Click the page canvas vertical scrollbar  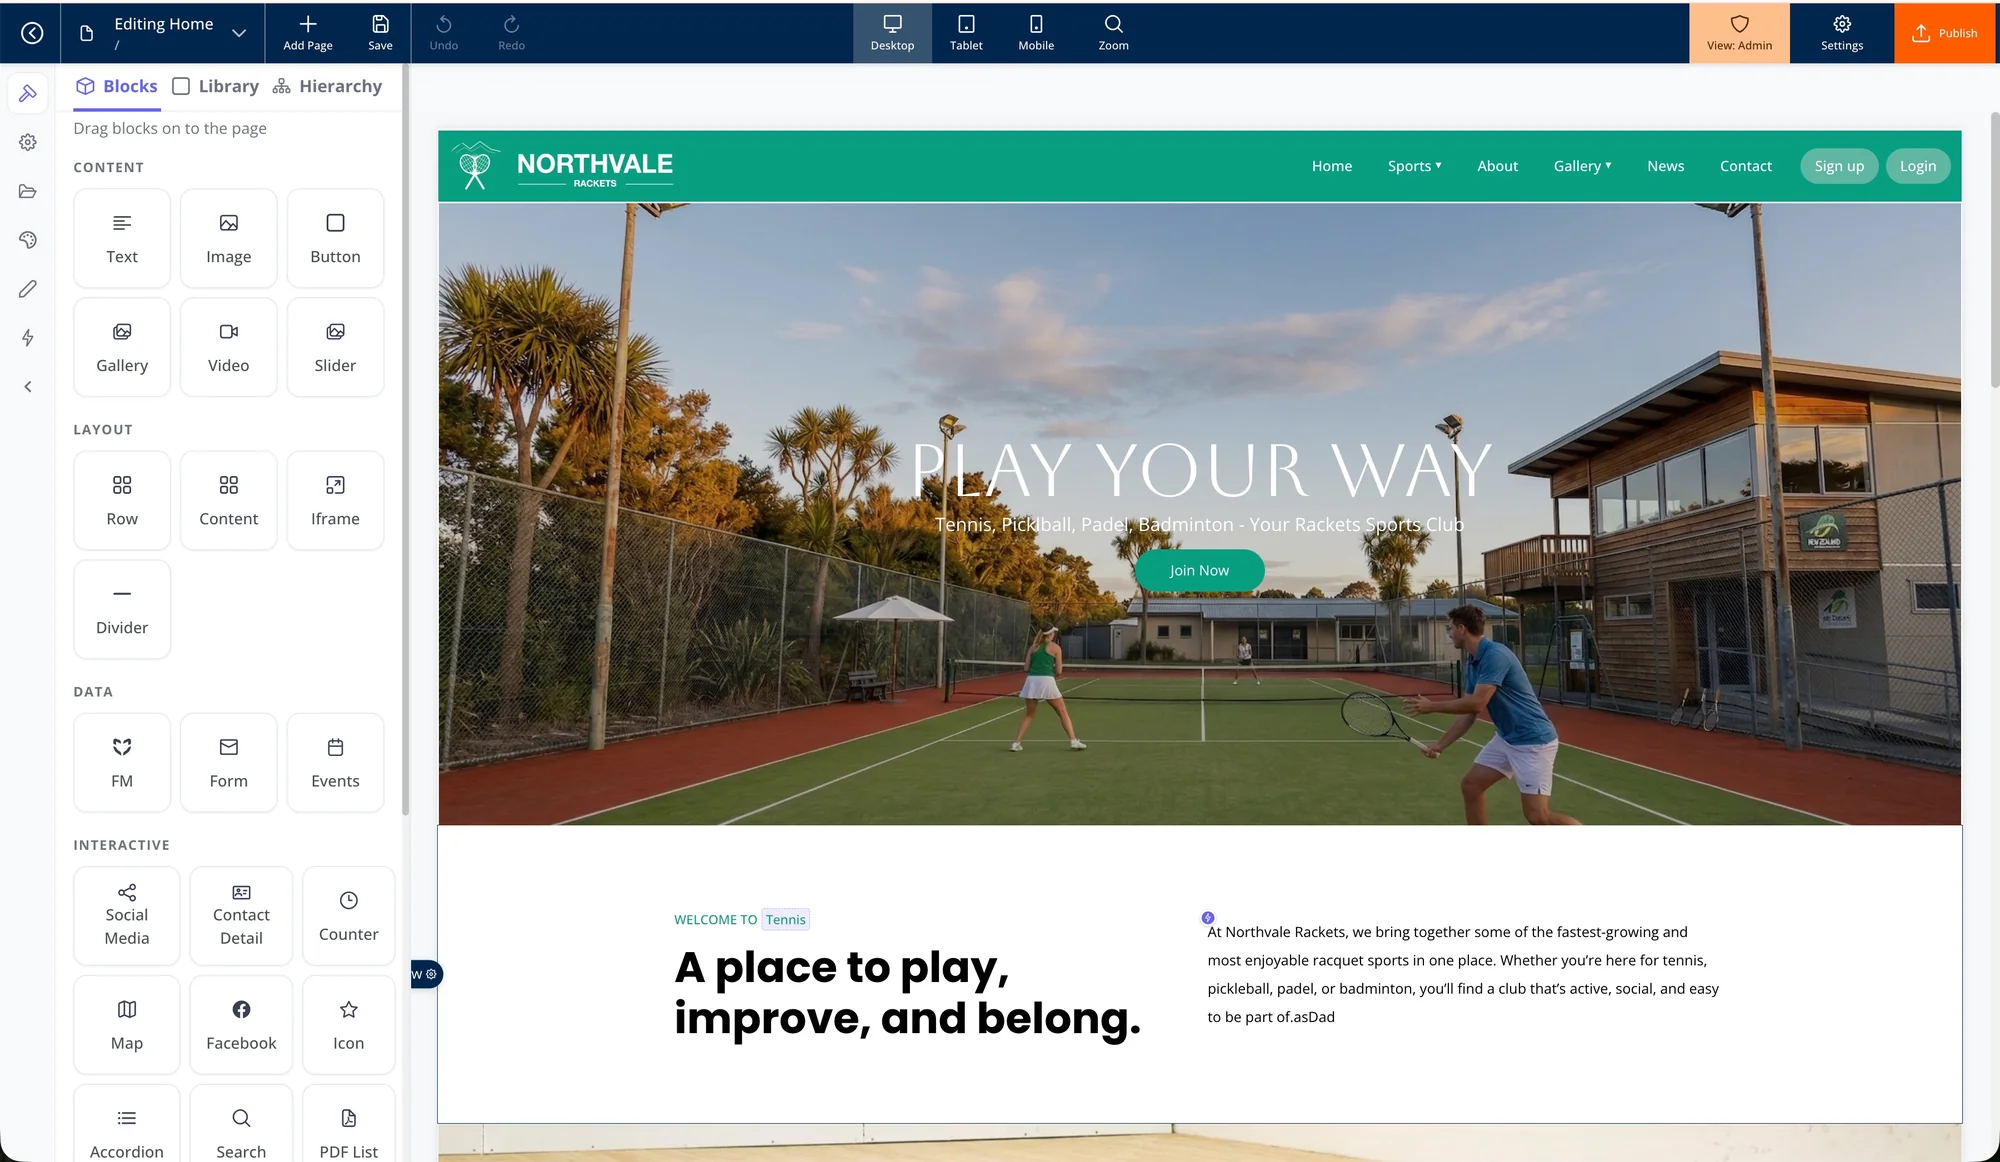1994,250
